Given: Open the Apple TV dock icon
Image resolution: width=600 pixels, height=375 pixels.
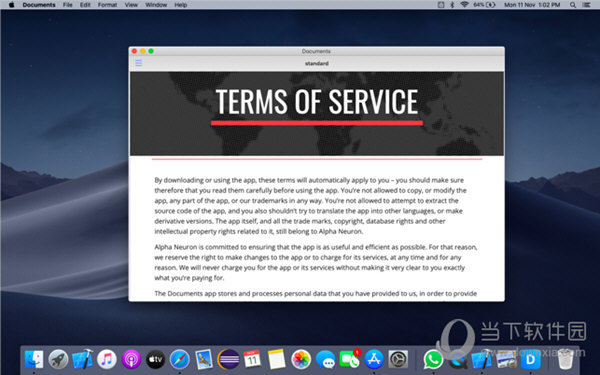Looking at the screenshot, I should click(155, 360).
